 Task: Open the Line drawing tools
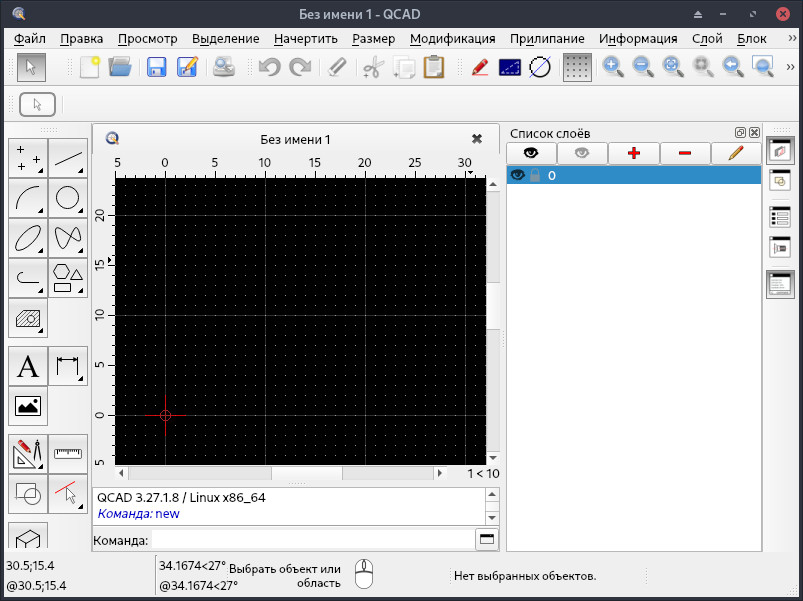click(x=68, y=158)
